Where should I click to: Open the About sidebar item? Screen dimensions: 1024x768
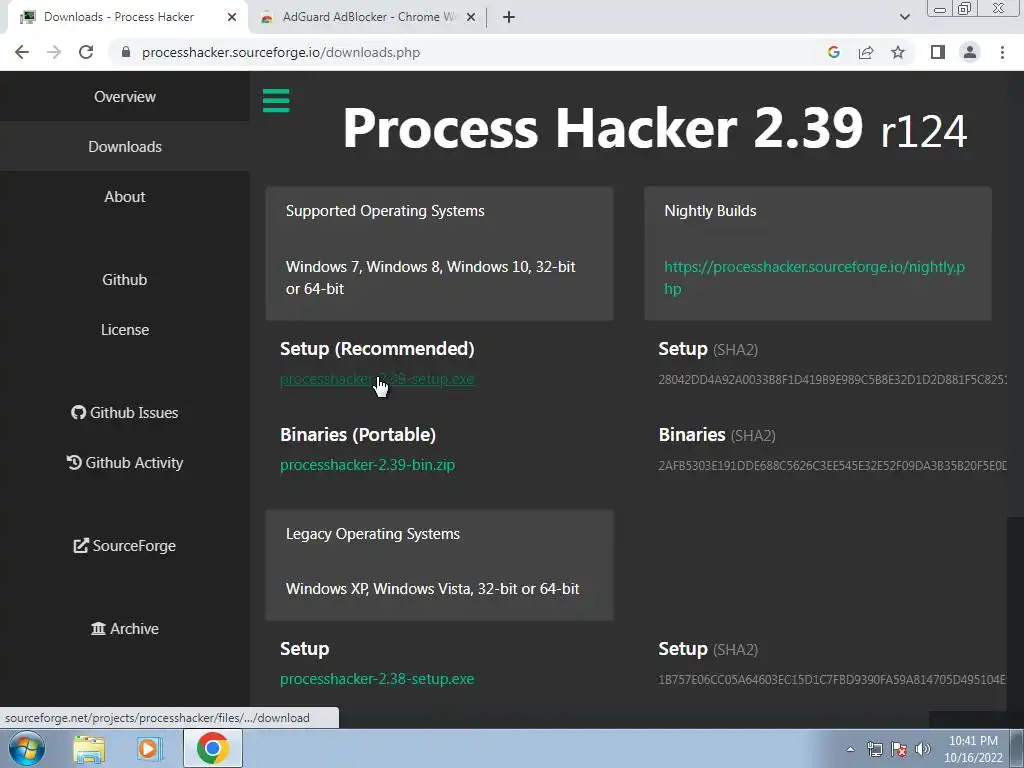[x=125, y=197]
